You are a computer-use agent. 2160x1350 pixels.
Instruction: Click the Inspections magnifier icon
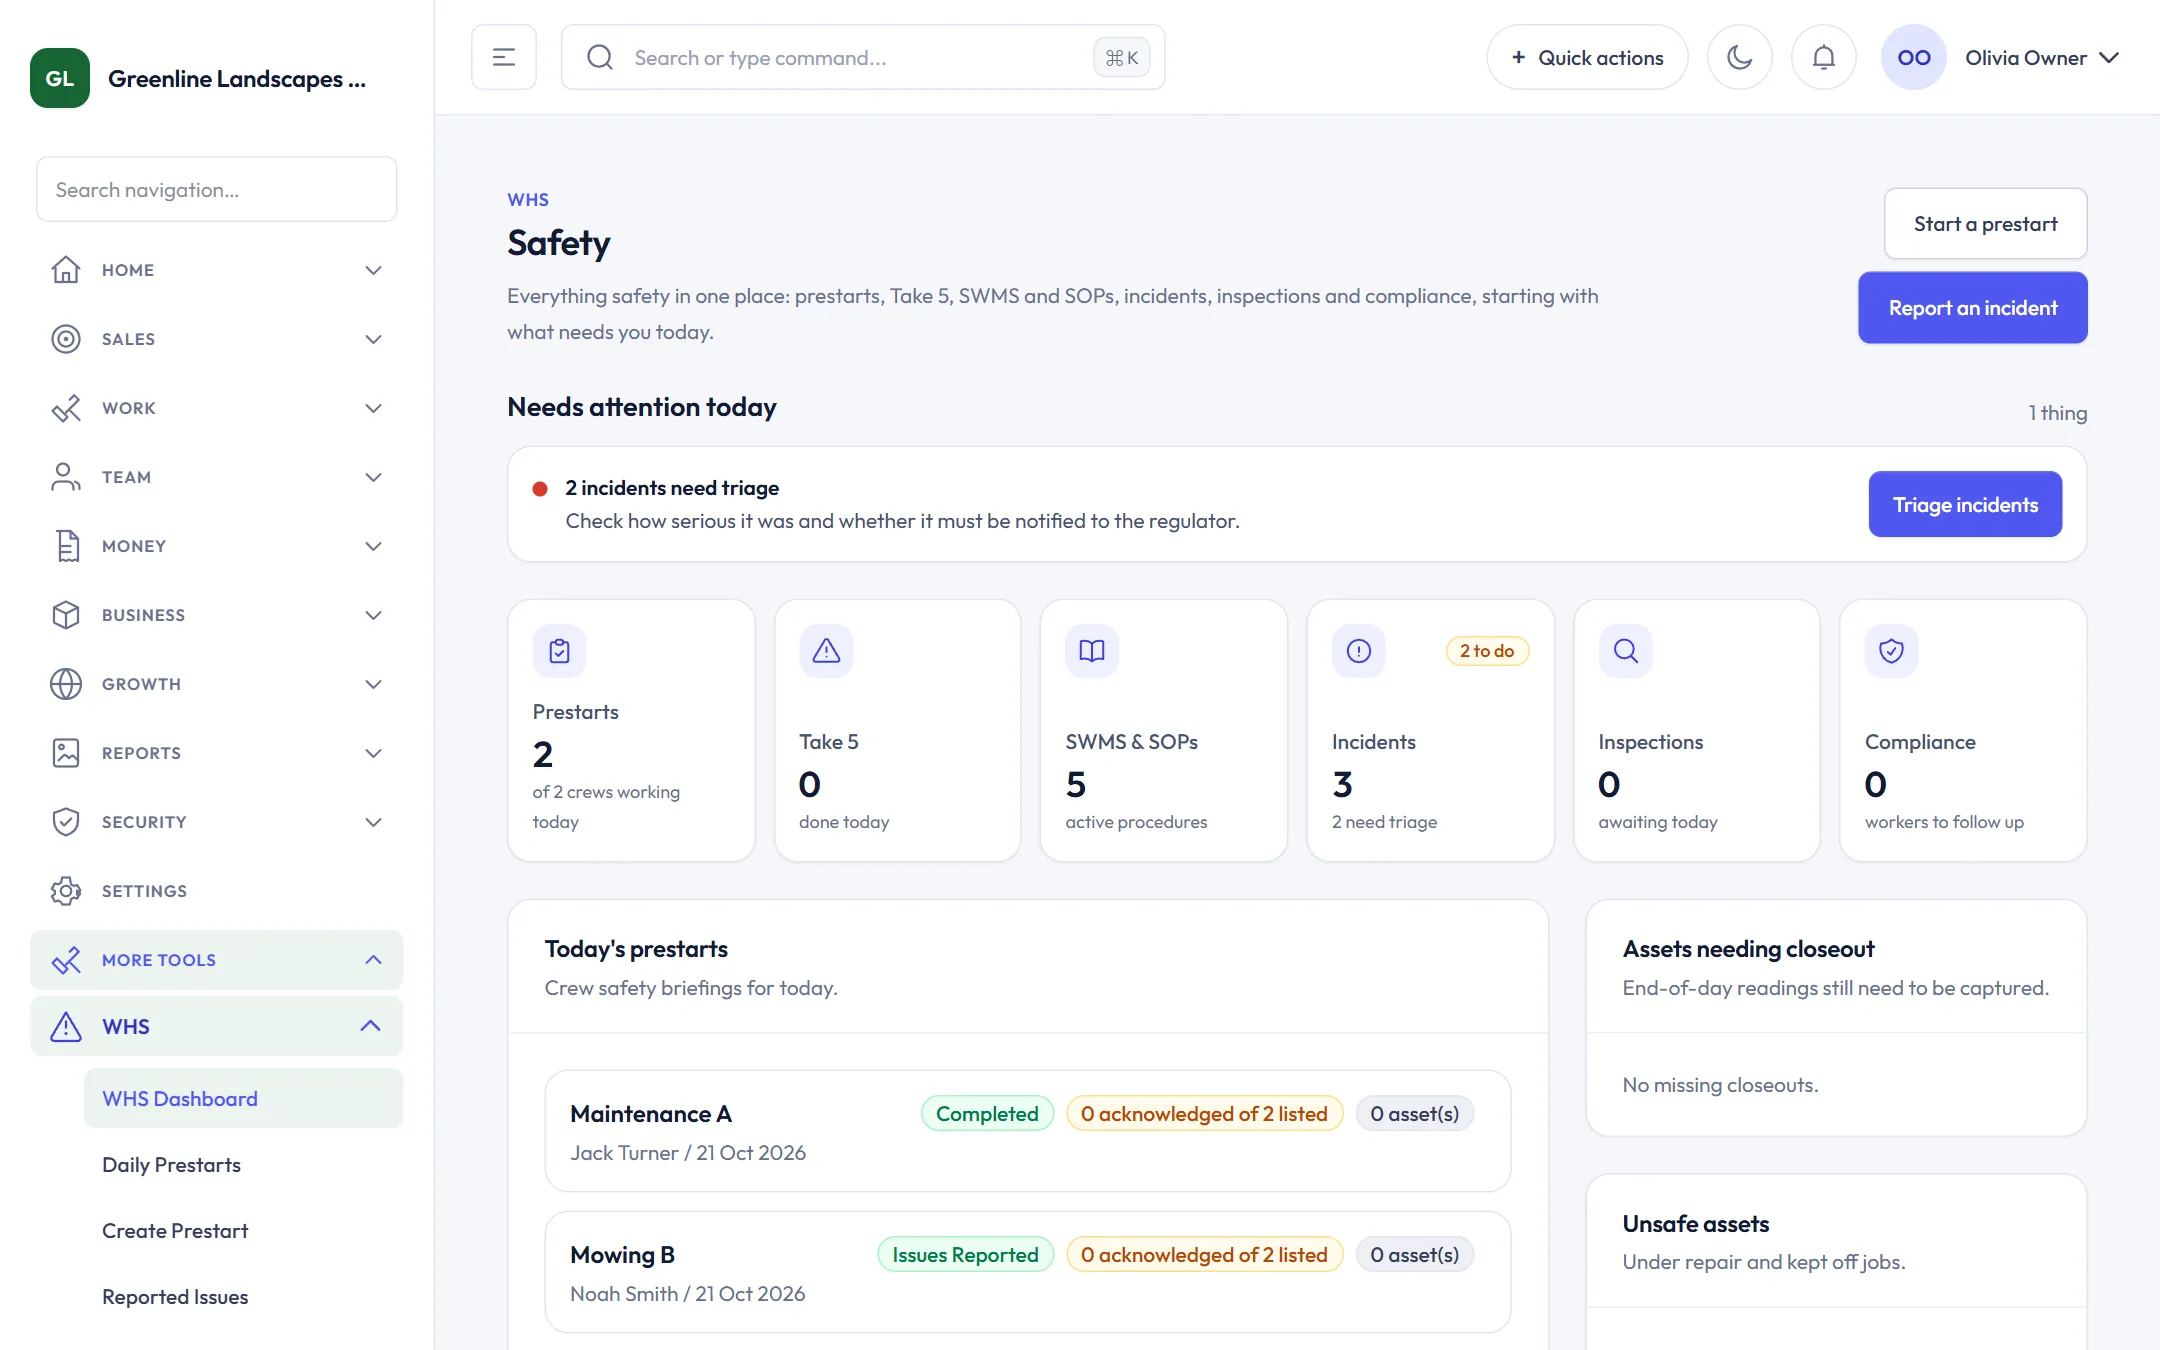click(1626, 651)
